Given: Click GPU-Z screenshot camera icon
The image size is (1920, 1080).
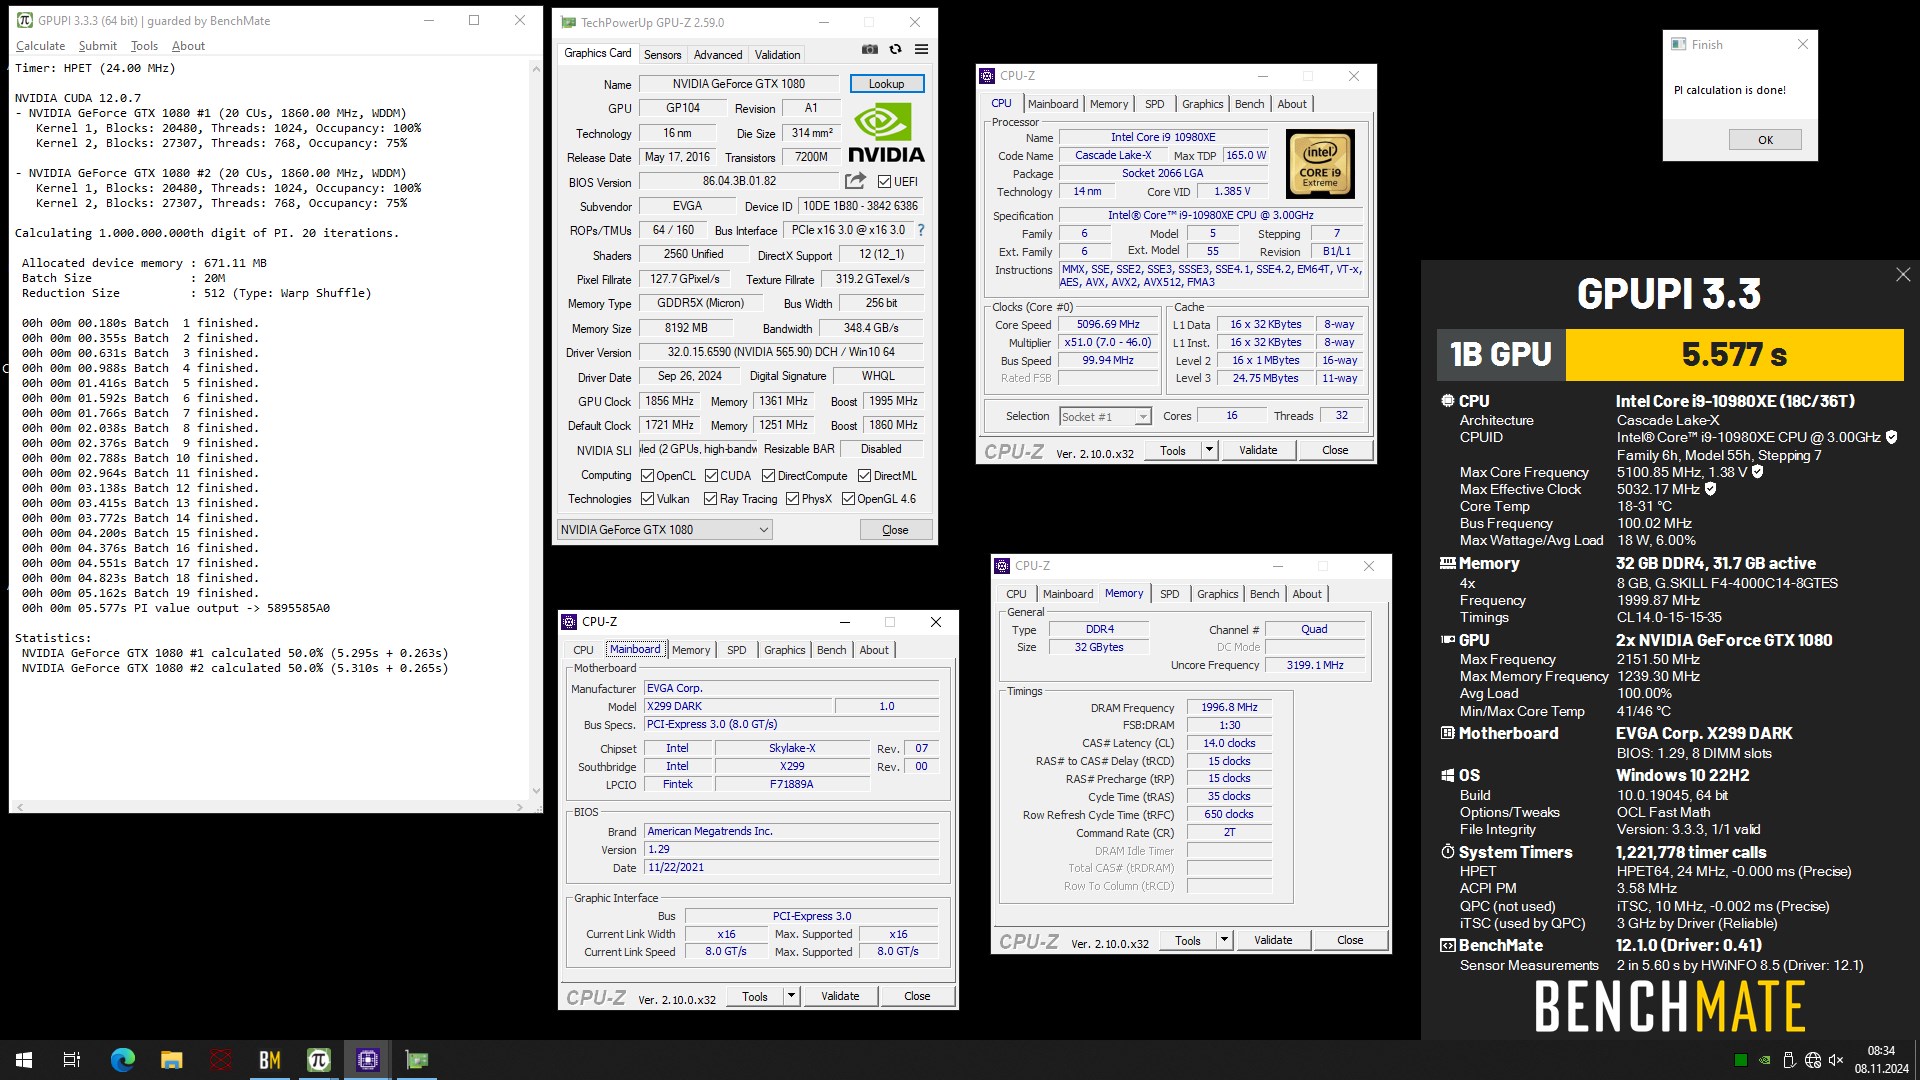Looking at the screenshot, I should 870,50.
